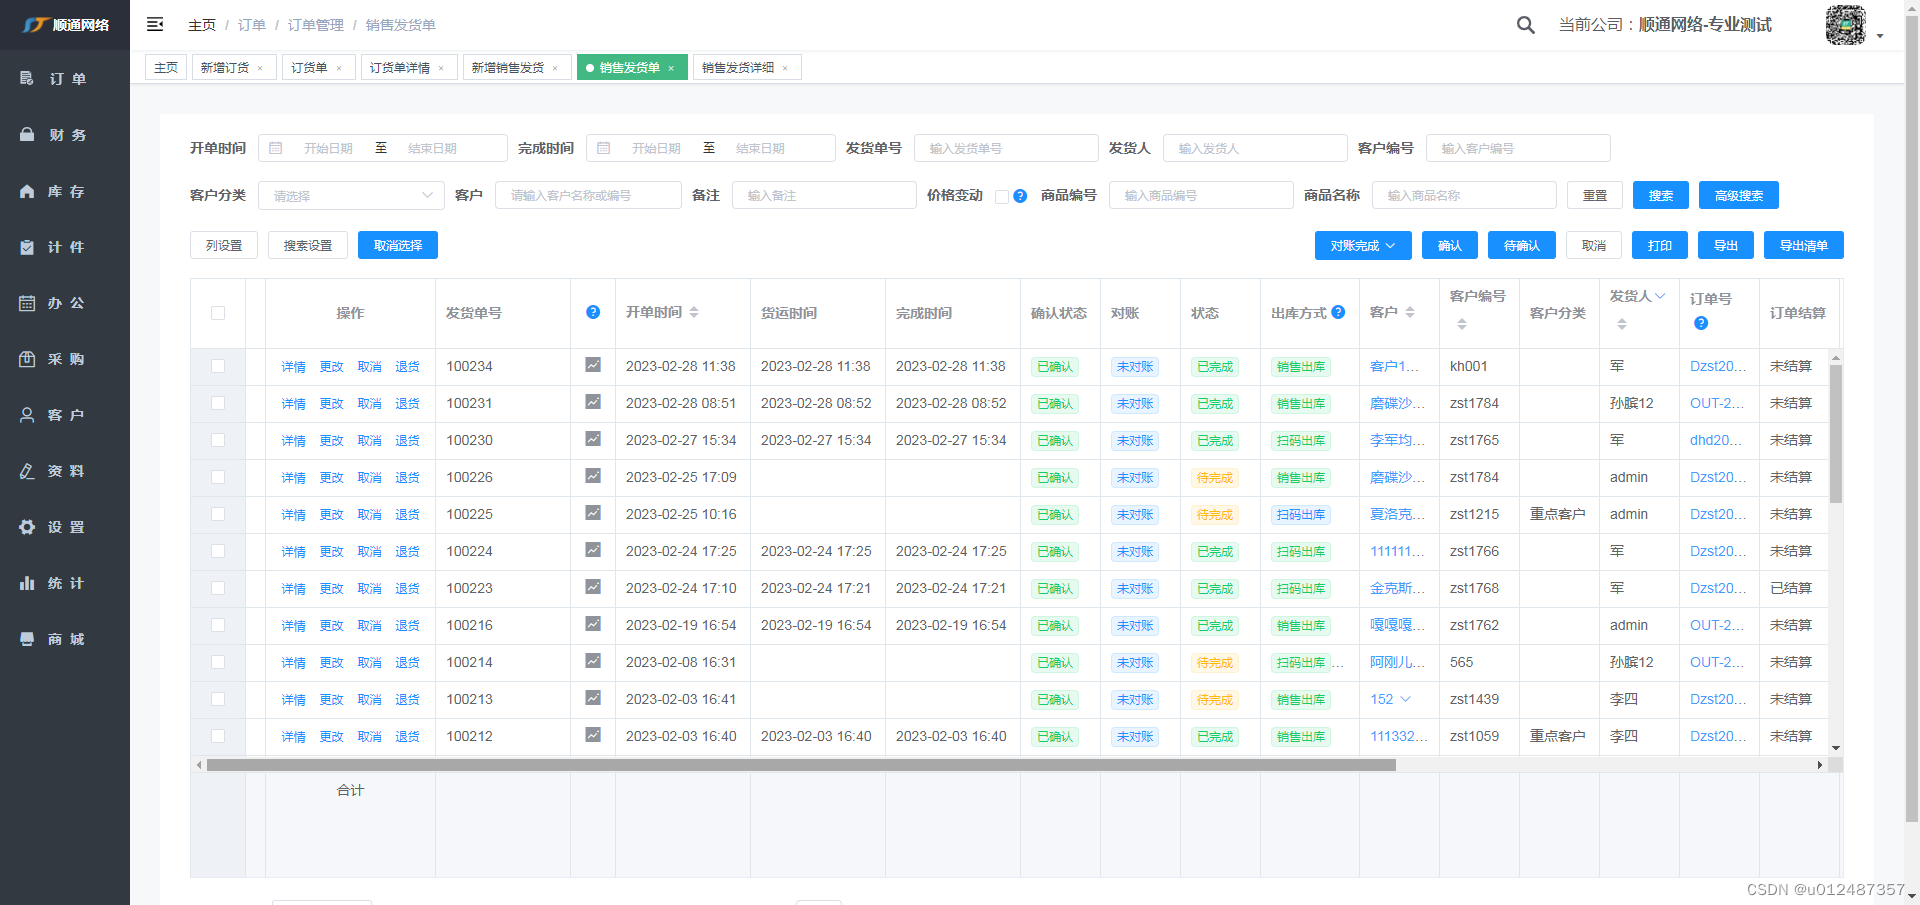Click the 价格变动 help question icon

click(1020, 196)
